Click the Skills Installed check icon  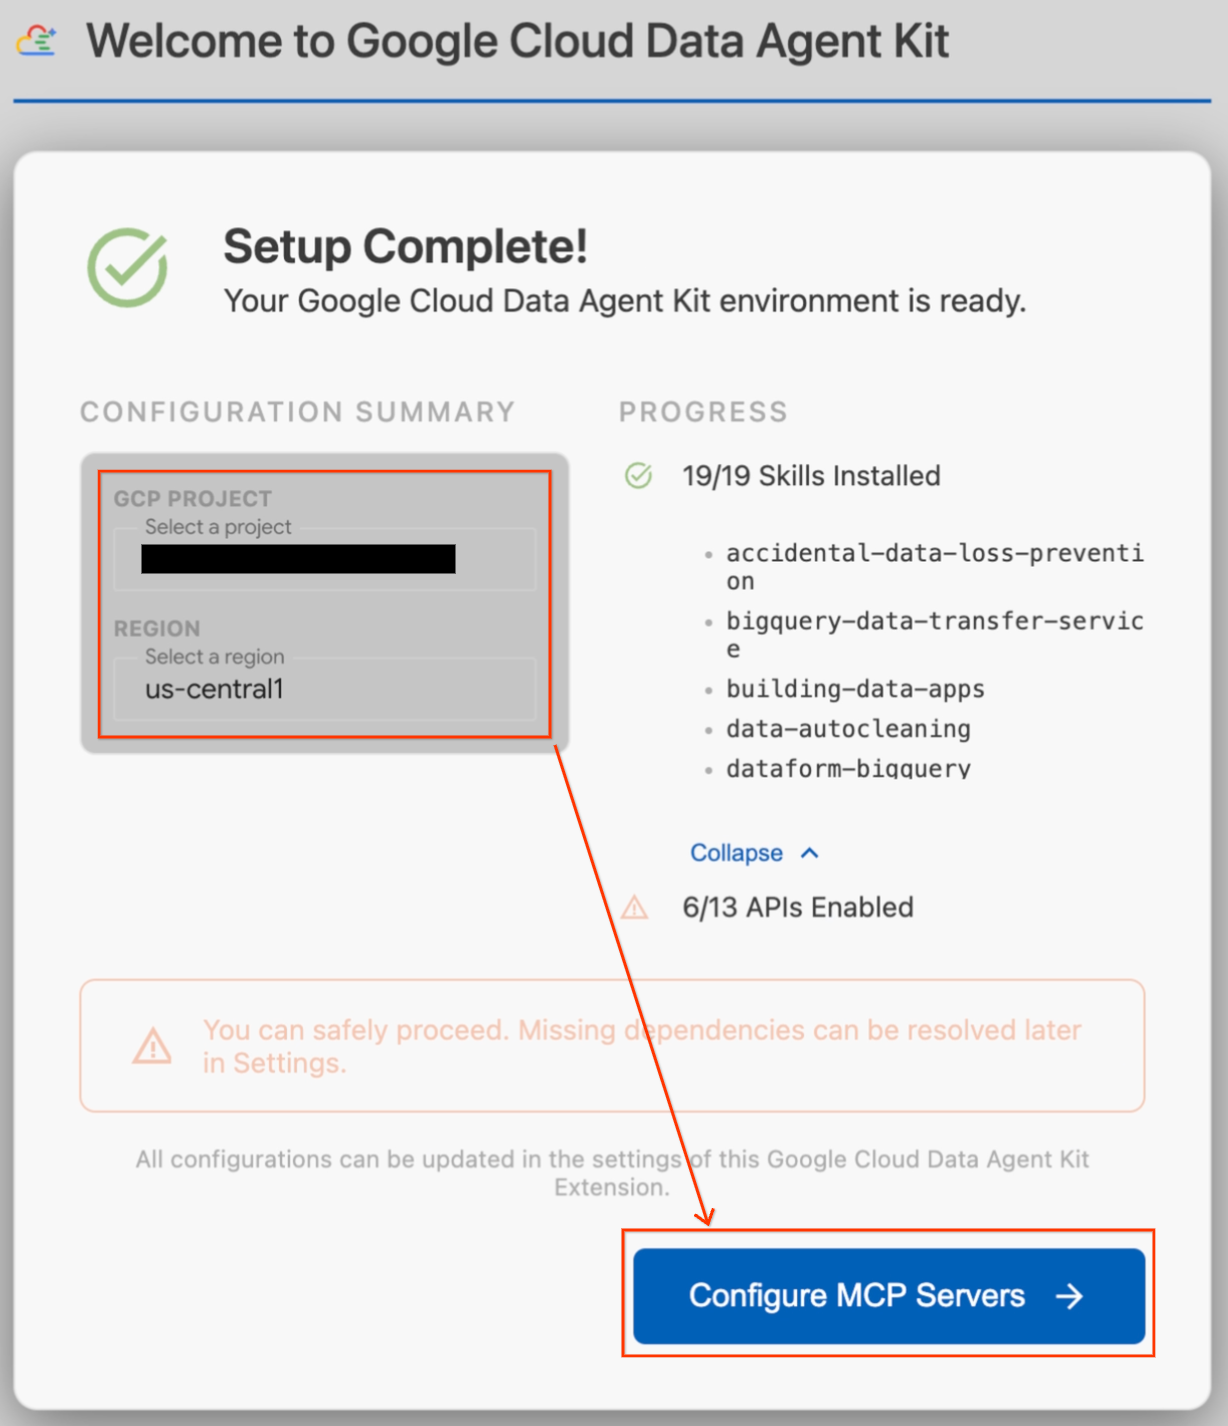click(638, 476)
